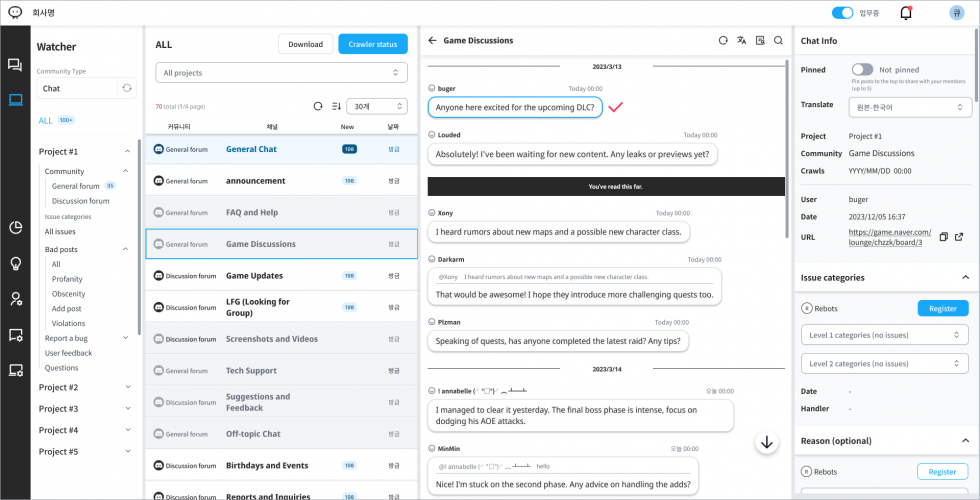Image resolution: width=980 pixels, height=500 pixels.
Task: Jump to latest message with down arrow
Action: pos(767,442)
